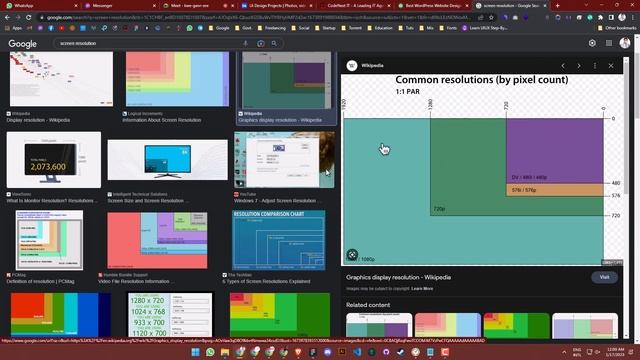Open the PCMag definition of resolution thumbnail

click(x=49, y=240)
